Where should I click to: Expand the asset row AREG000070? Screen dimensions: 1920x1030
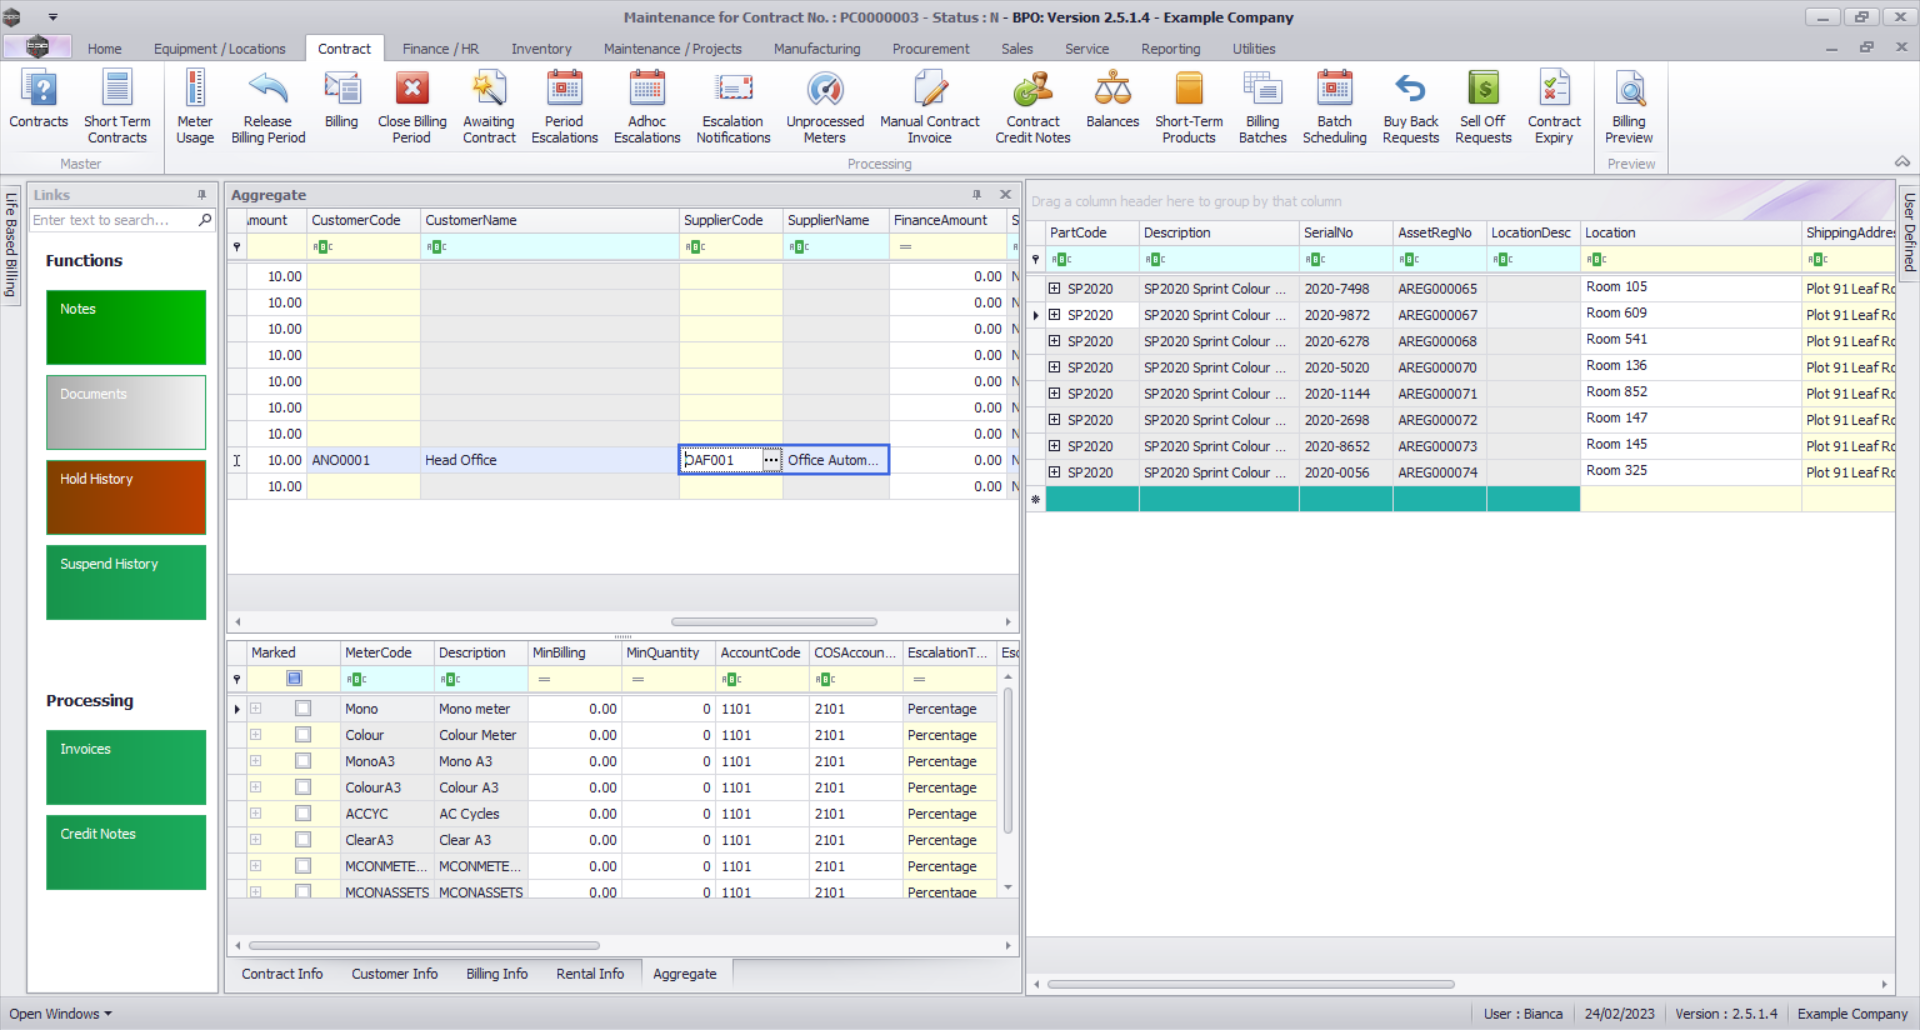pos(1054,368)
